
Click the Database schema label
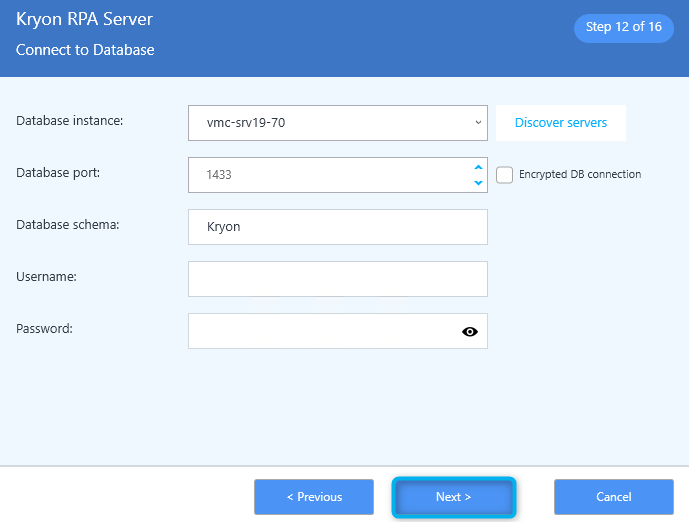68,225
